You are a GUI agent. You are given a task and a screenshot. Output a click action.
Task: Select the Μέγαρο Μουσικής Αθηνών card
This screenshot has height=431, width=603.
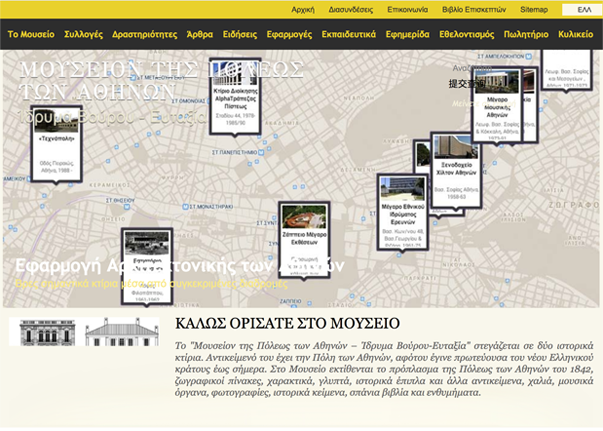(497, 105)
